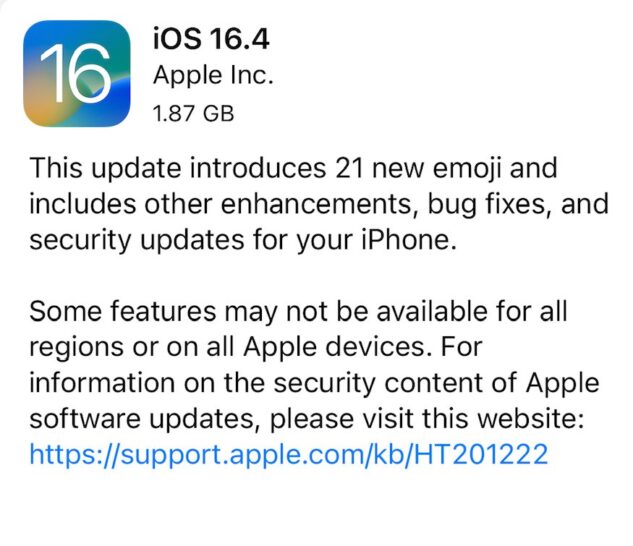Click the white 16 numeral in icon
The width and height of the screenshot is (633, 546).
(x=75, y=73)
